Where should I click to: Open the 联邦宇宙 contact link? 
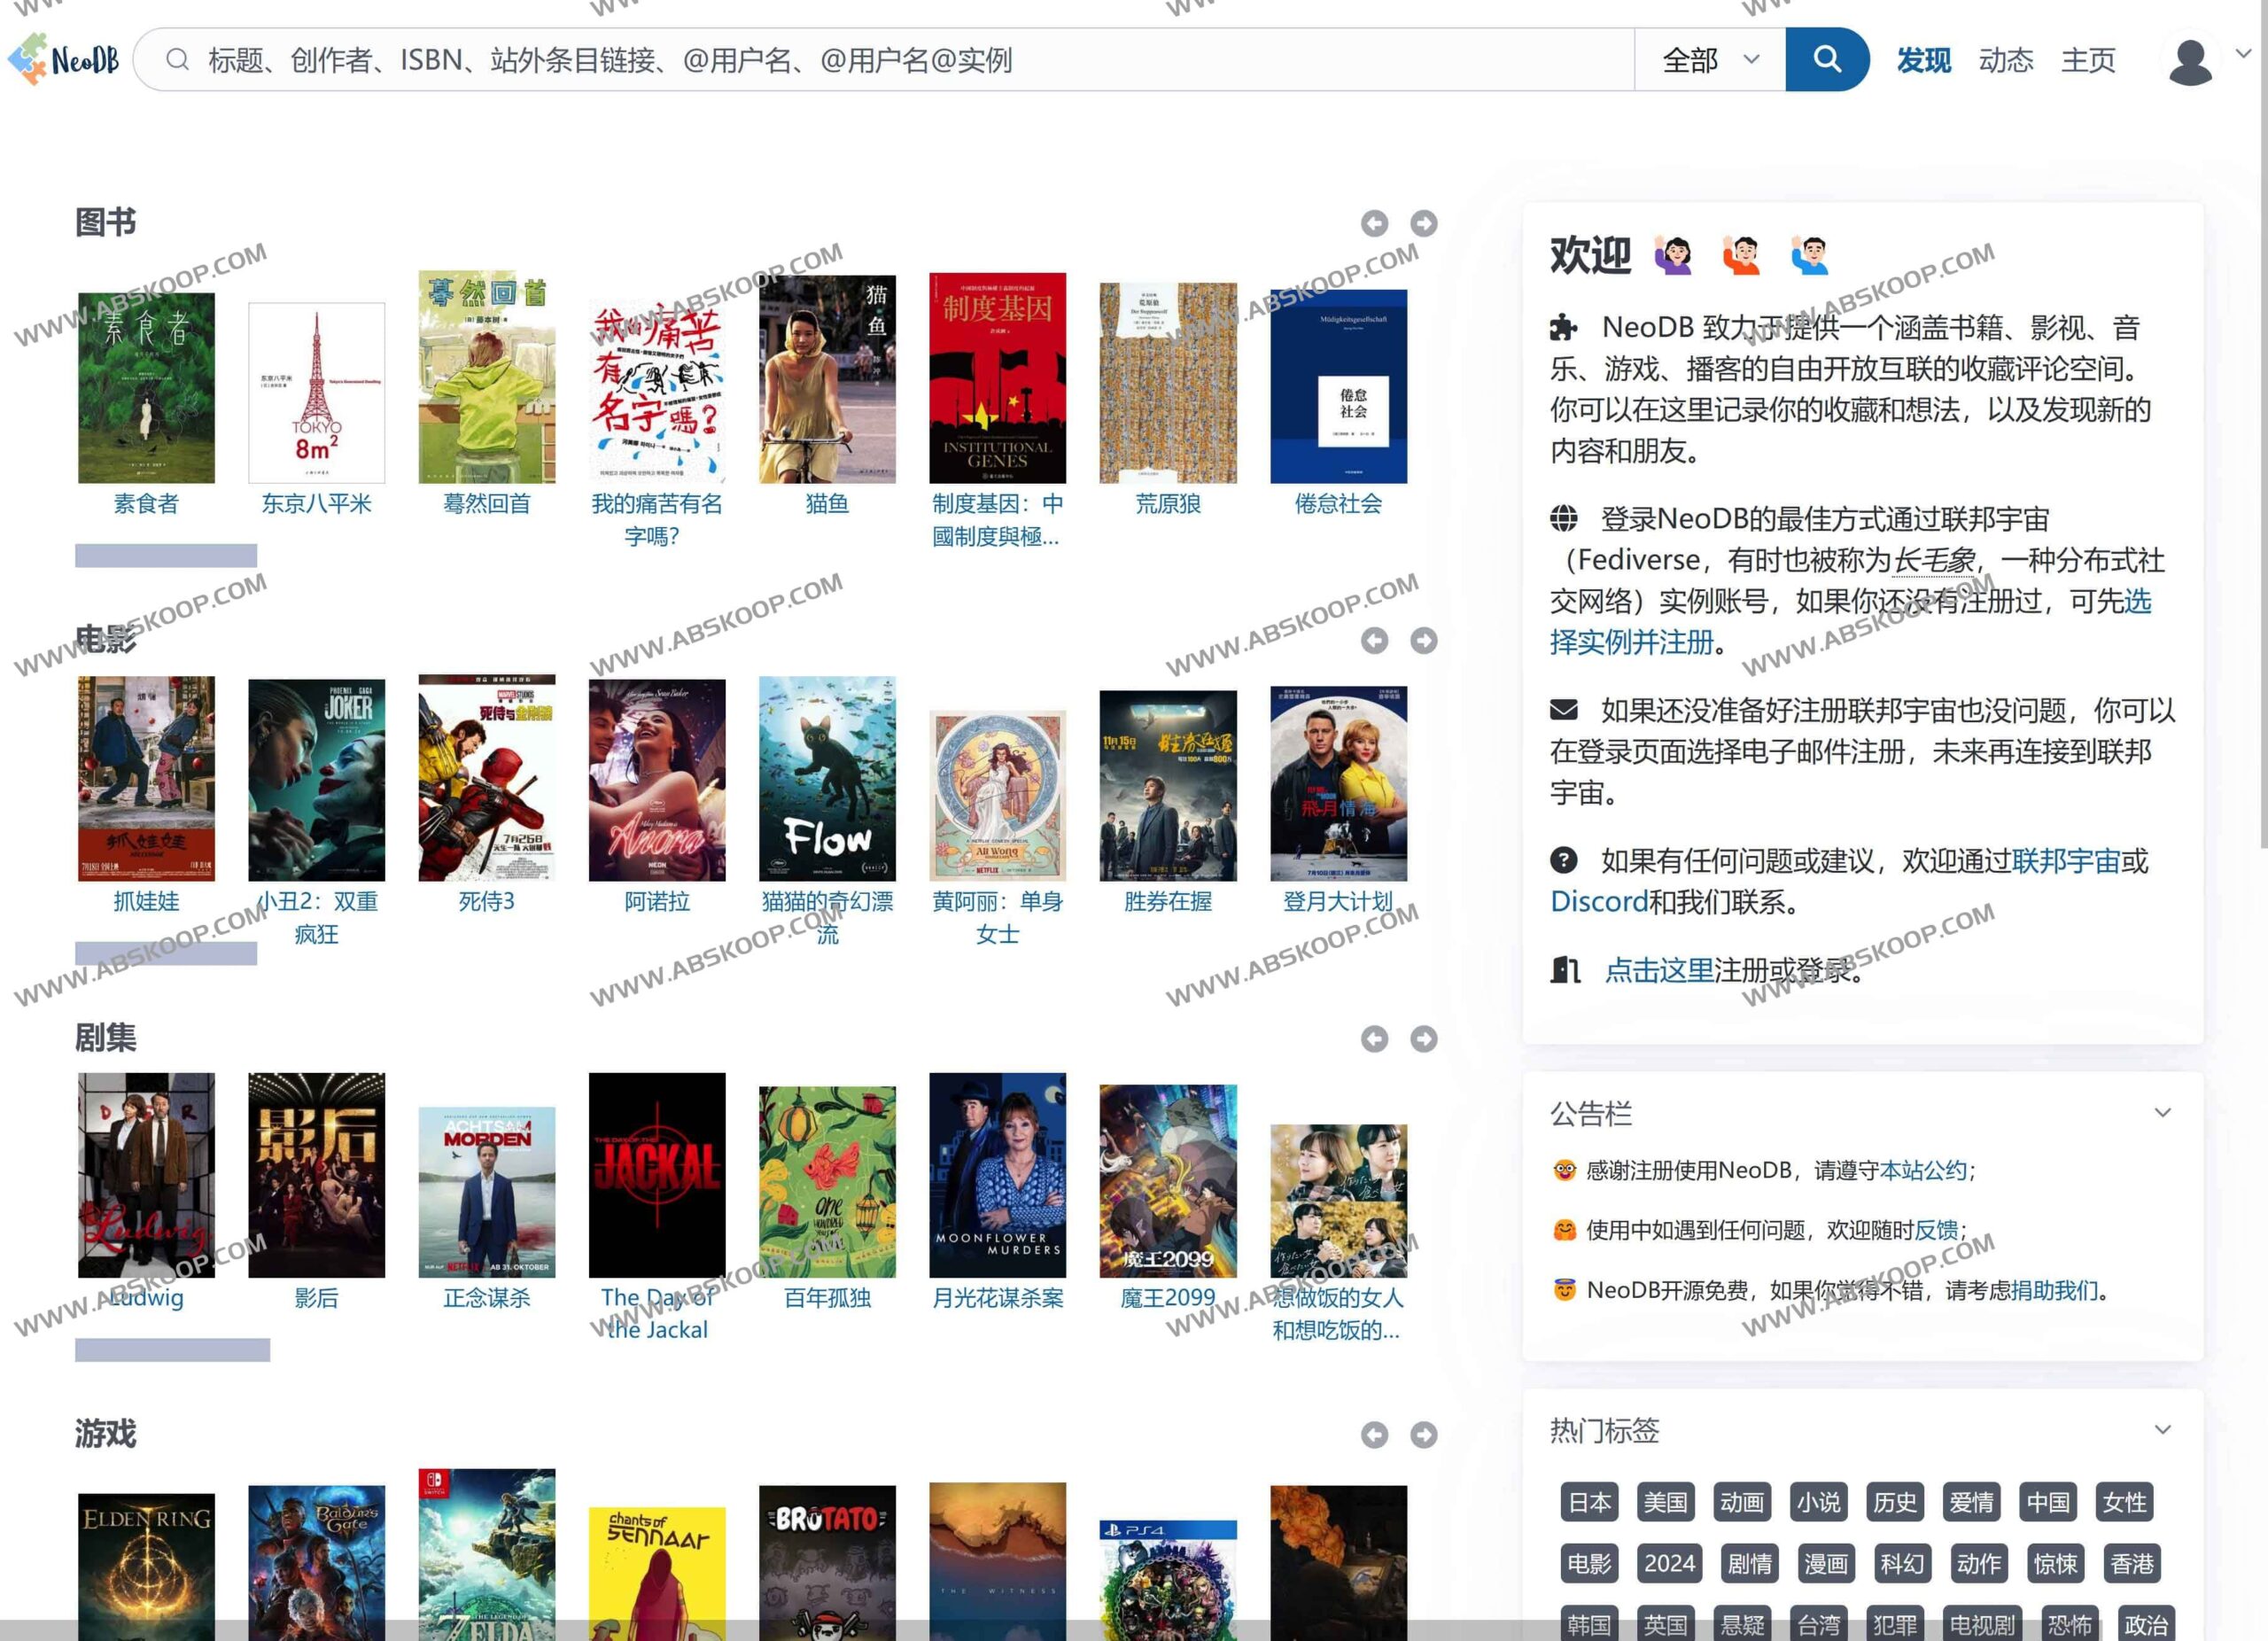click(x=2065, y=861)
